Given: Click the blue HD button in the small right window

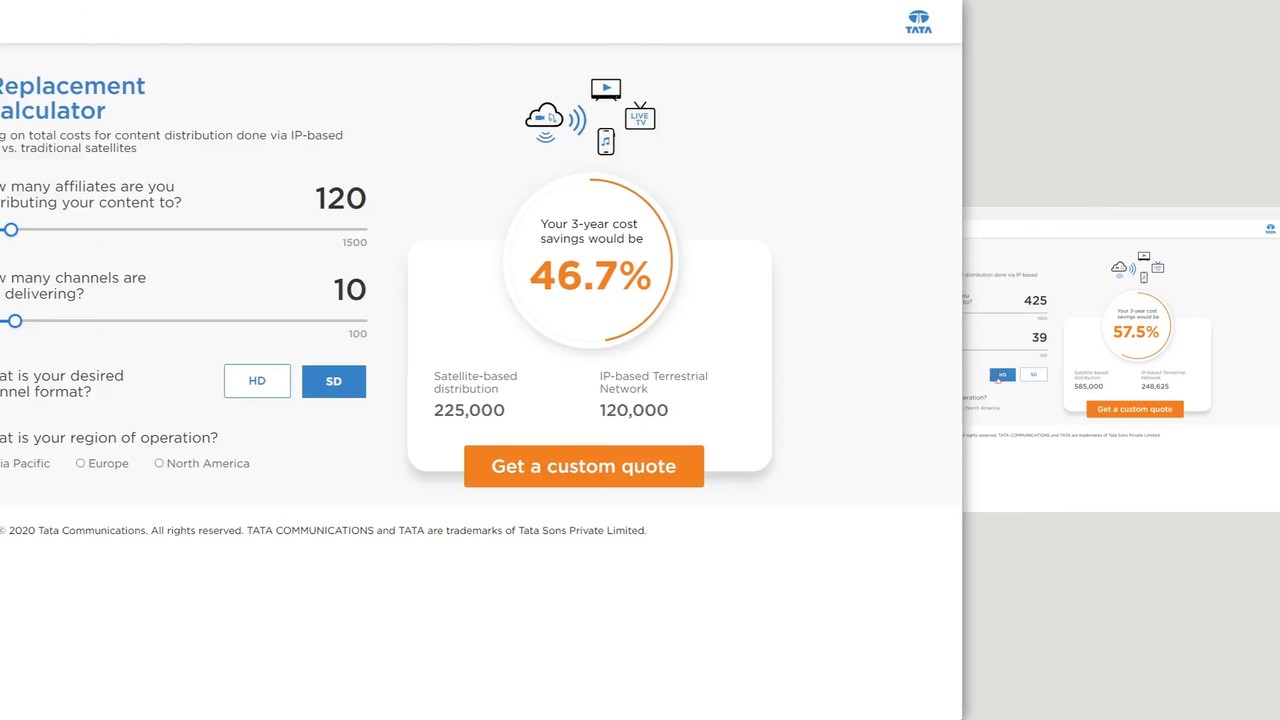Looking at the screenshot, I should coord(1002,375).
